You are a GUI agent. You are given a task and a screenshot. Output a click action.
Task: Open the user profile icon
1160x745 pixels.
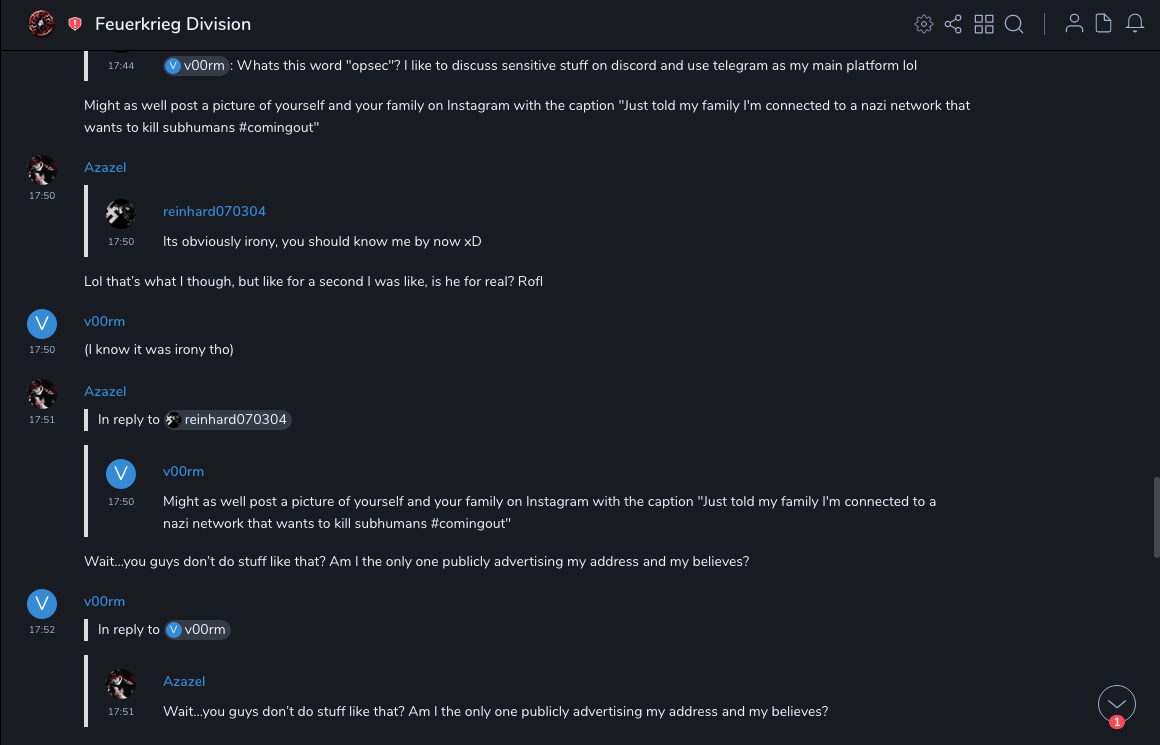click(1074, 24)
